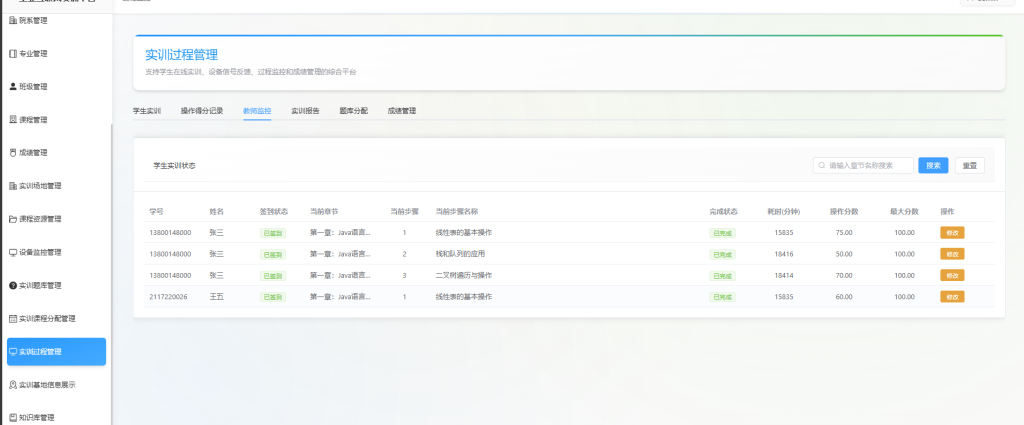Click the 重置 reset button
Screen dimensions: 1024x425
[969, 166]
